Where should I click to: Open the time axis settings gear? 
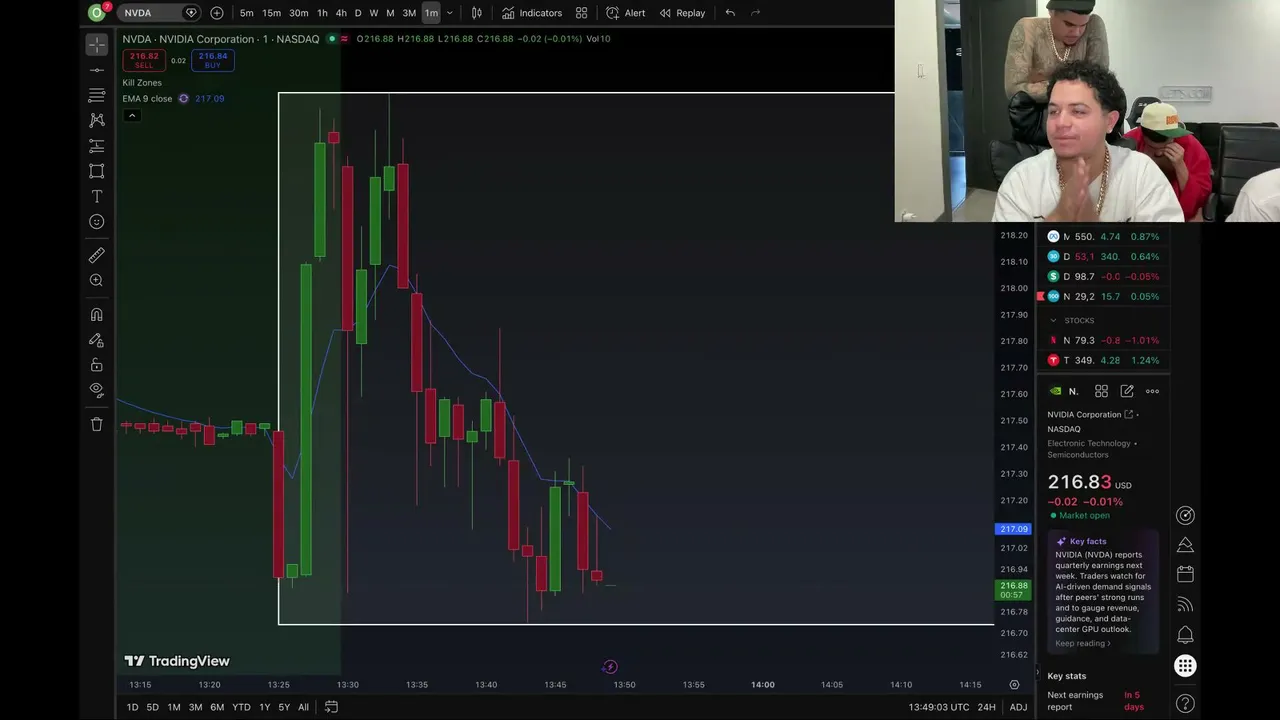(x=1014, y=685)
